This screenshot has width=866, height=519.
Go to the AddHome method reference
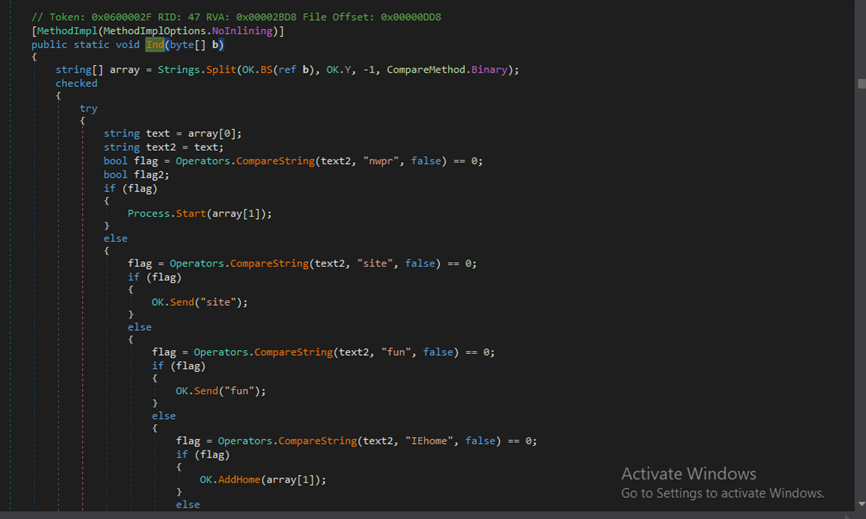click(x=239, y=480)
